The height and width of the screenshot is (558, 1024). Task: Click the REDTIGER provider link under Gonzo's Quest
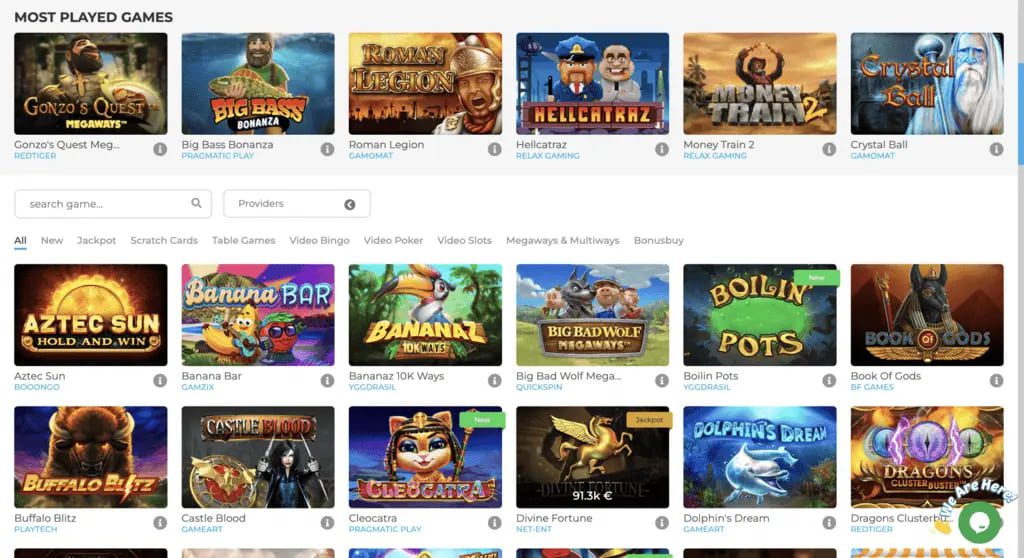[x=35, y=156]
